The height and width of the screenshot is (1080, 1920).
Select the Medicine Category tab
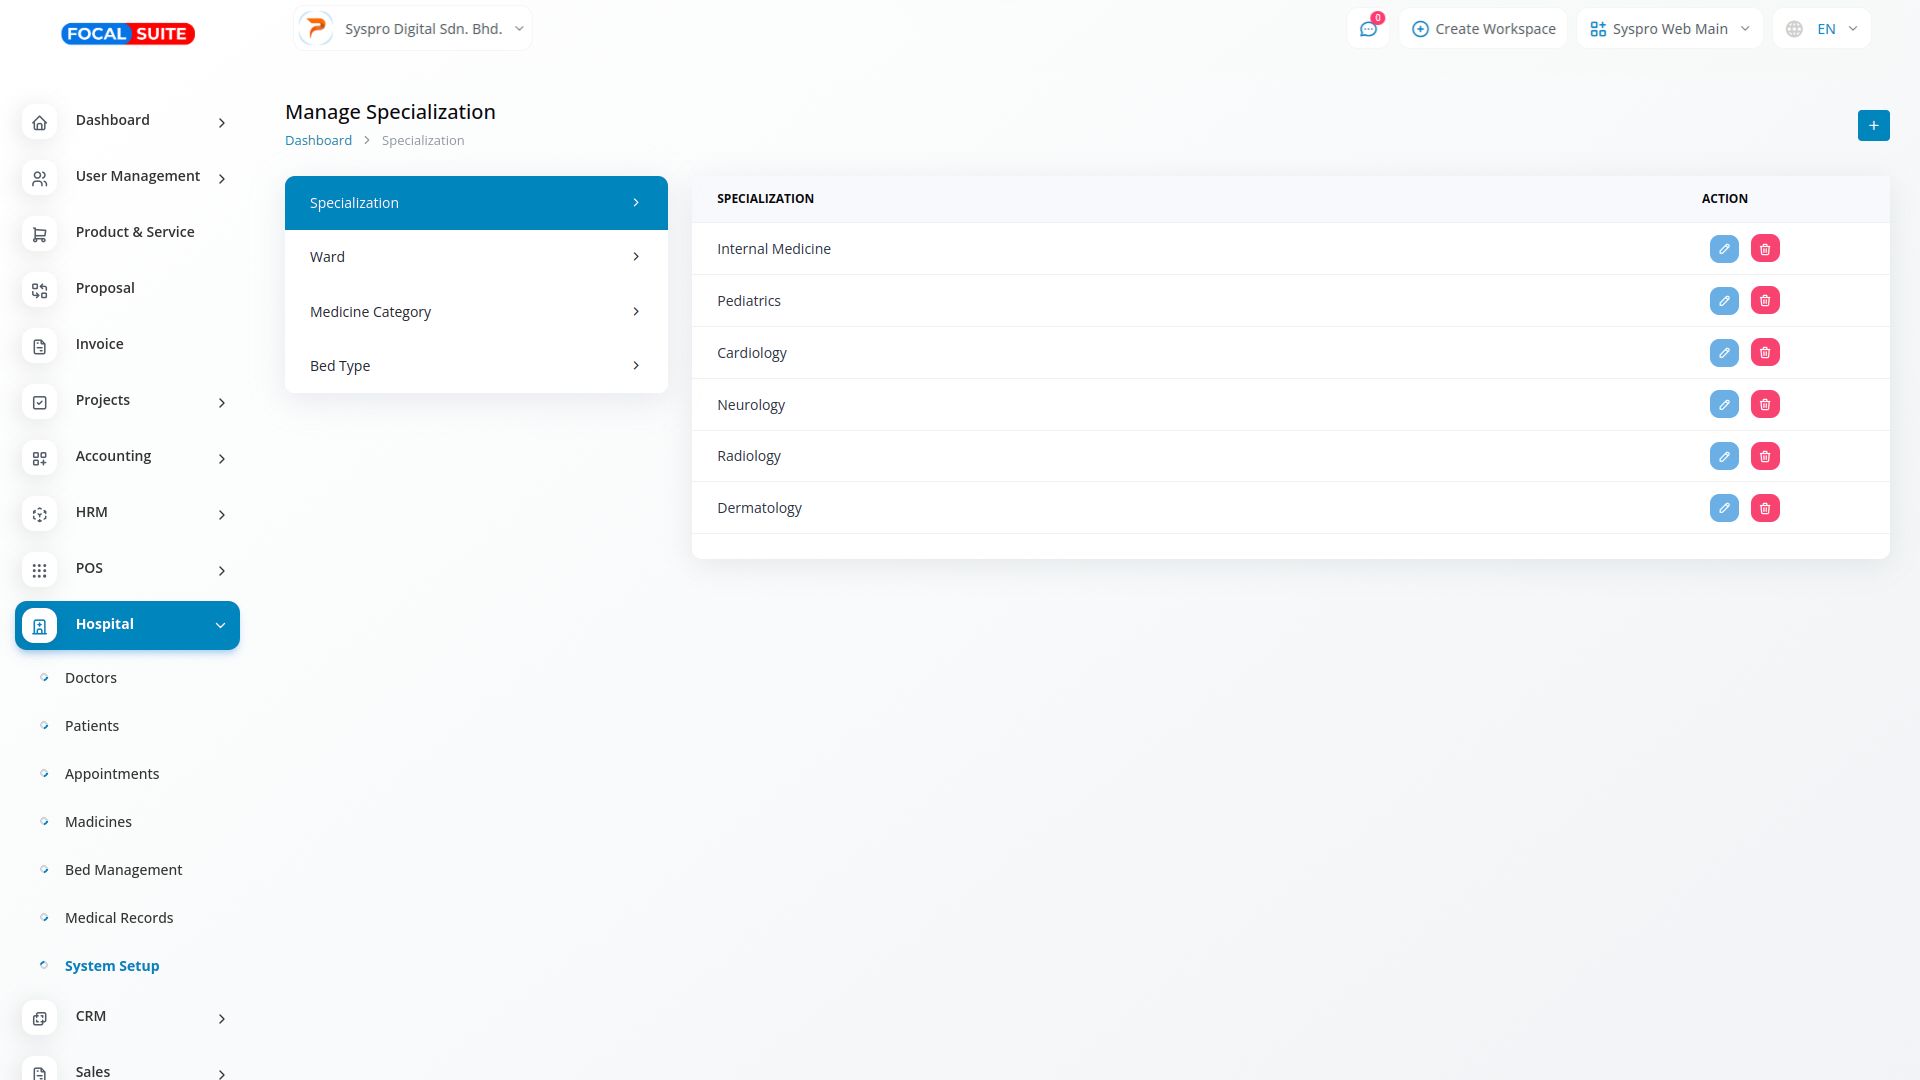pos(476,312)
